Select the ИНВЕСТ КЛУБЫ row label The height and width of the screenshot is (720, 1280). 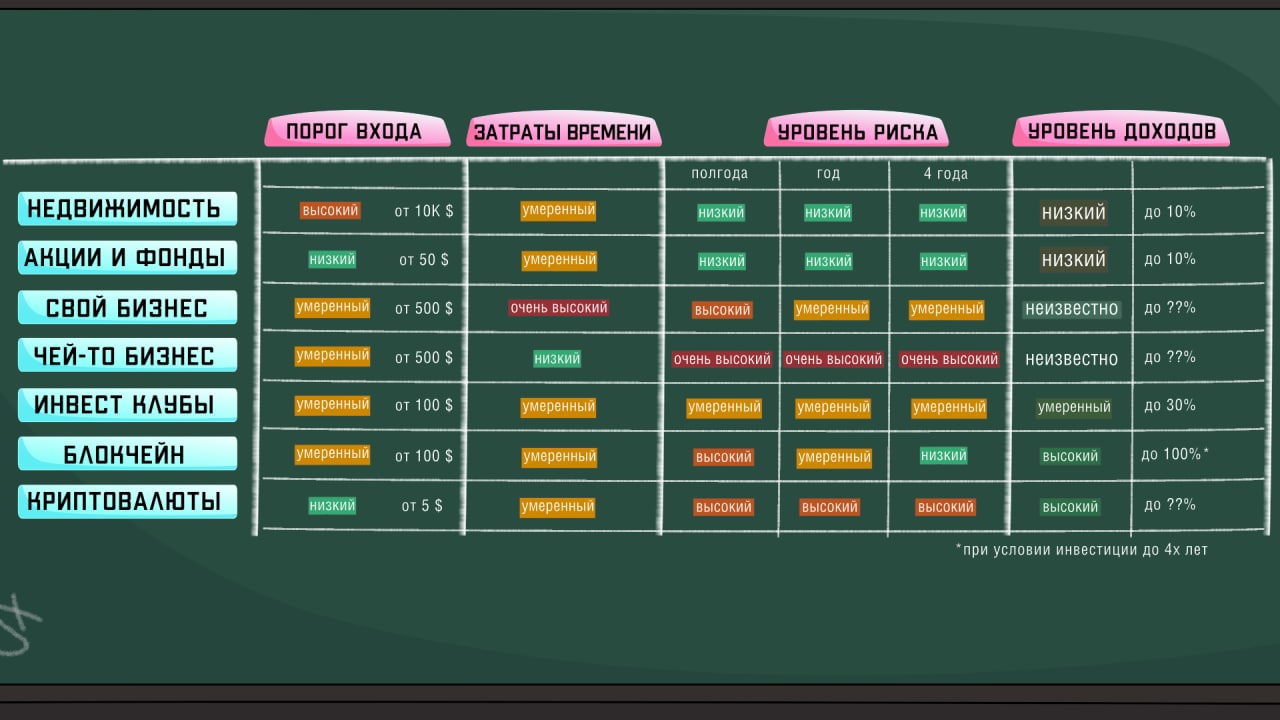coord(128,405)
